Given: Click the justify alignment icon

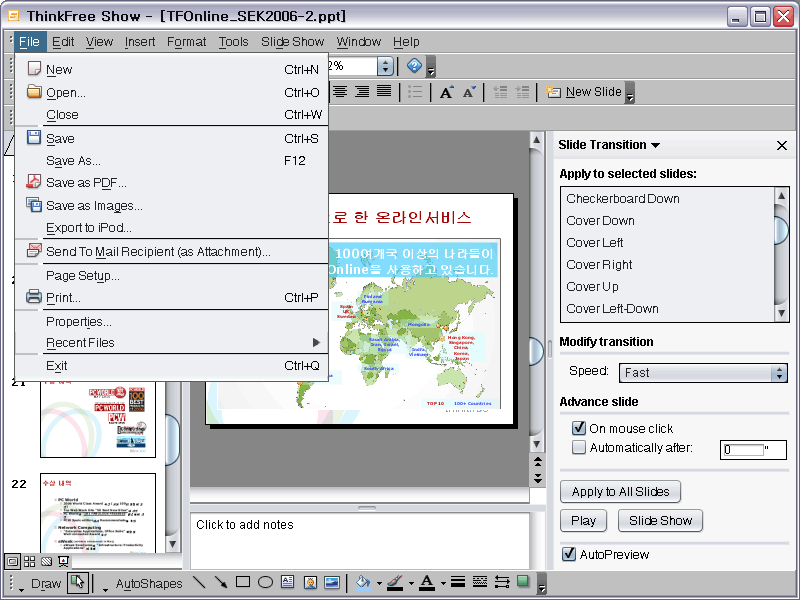Looking at the screenshot, I should [x=383, y=92].
